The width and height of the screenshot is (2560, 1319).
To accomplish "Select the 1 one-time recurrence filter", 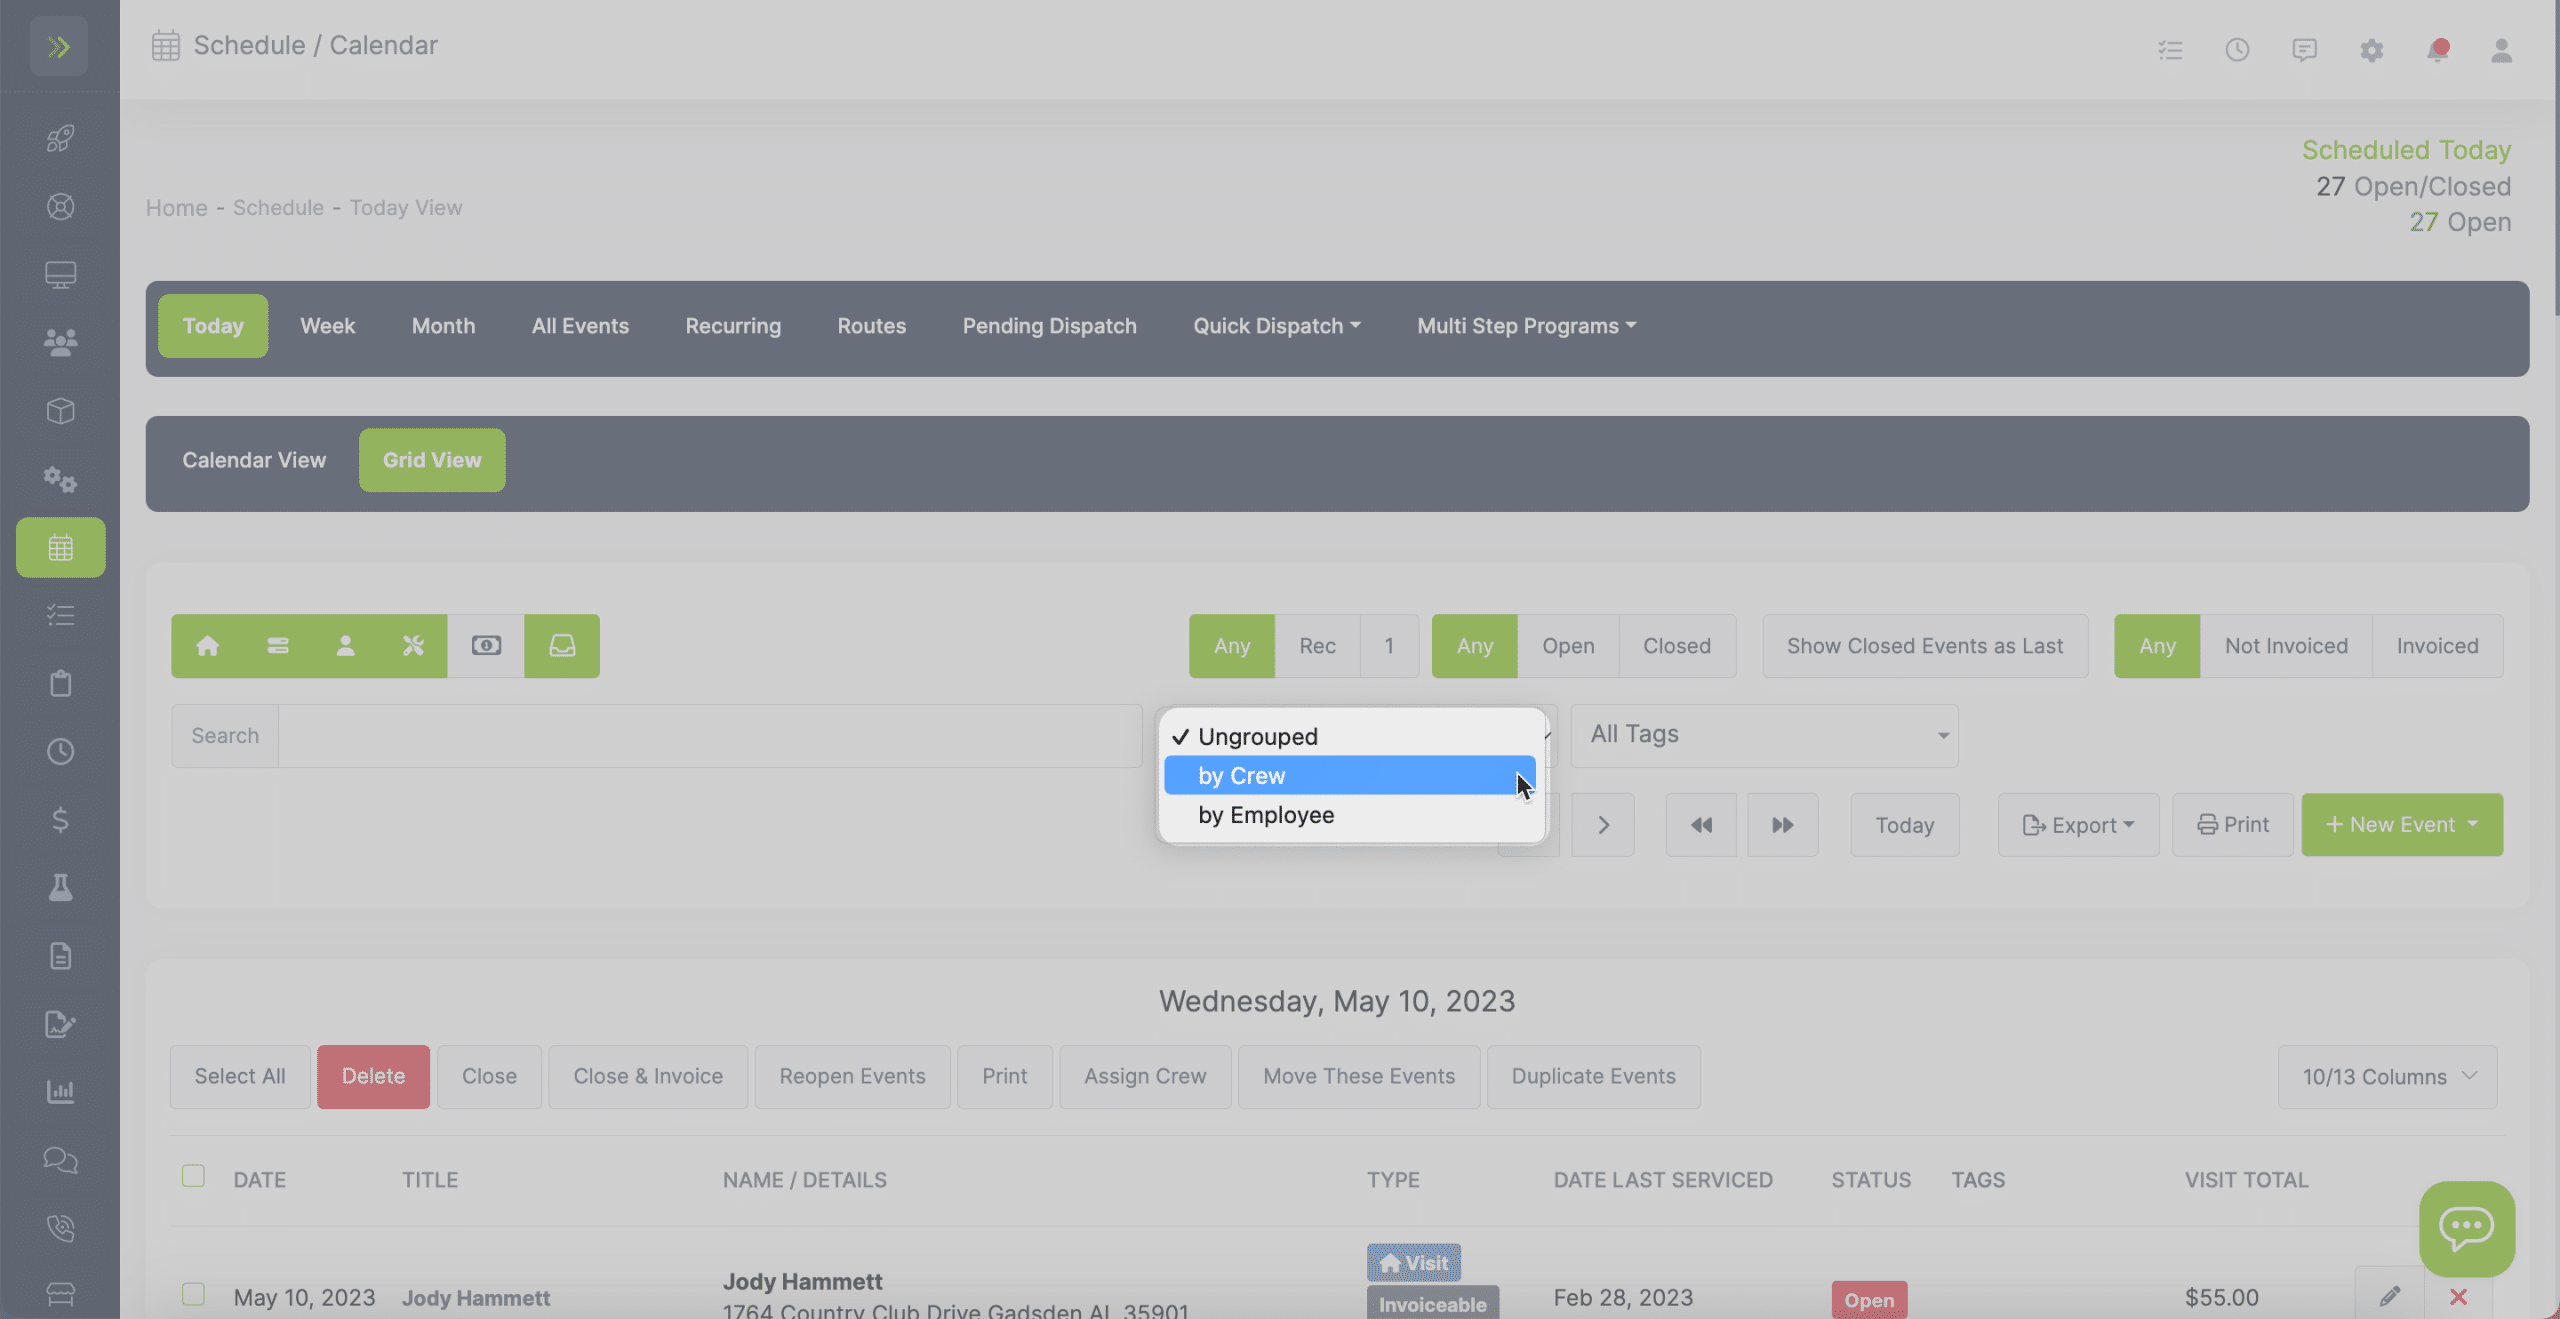I will point(1389,646).
